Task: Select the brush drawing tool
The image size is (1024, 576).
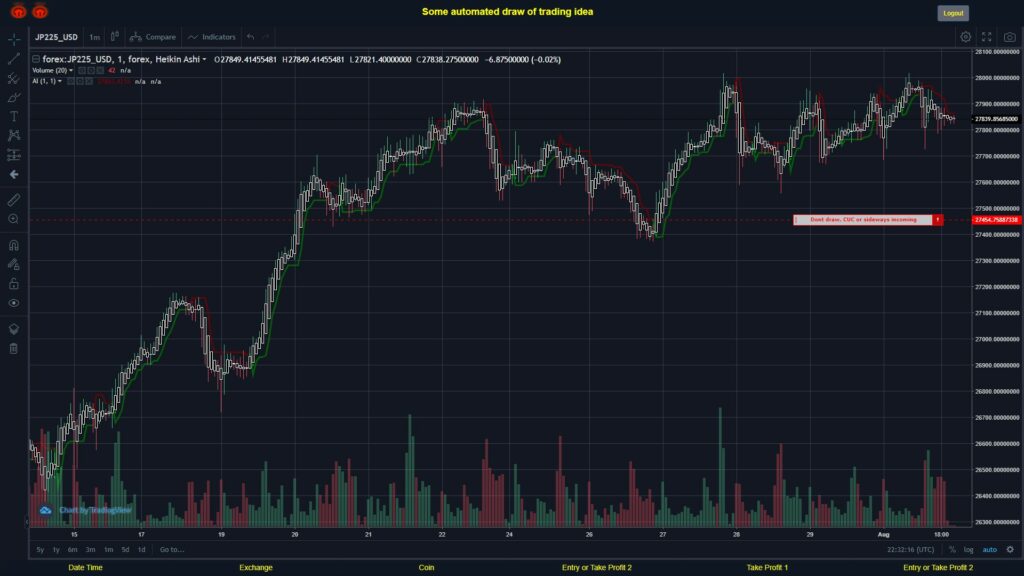Action: click(14, 97)
